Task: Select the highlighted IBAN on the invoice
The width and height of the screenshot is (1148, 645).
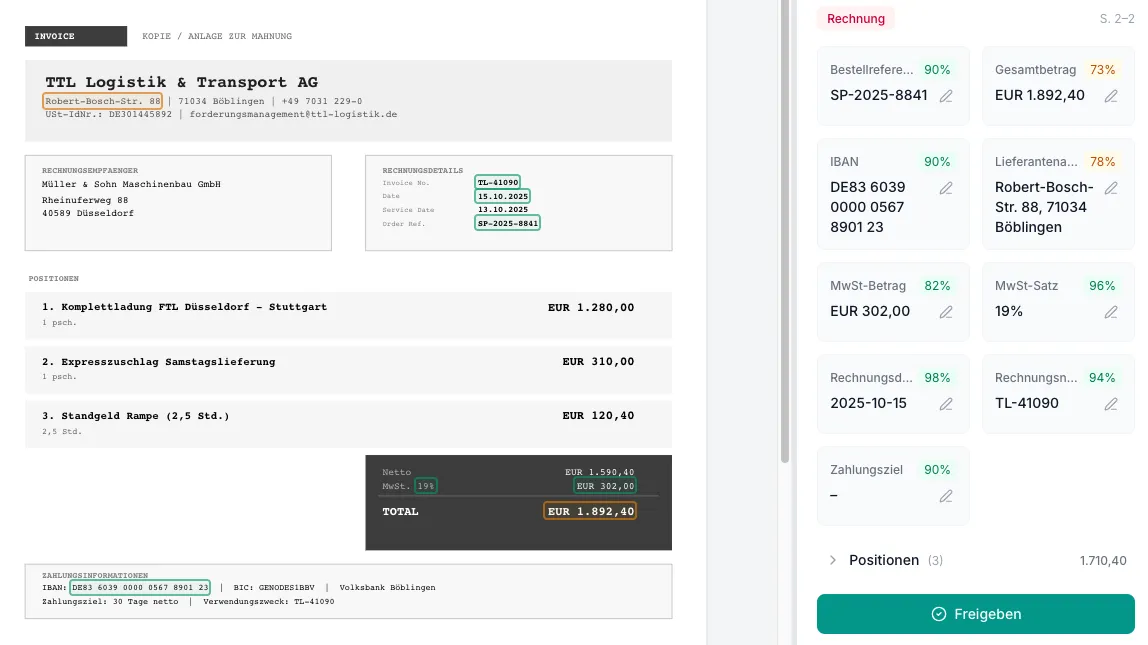Action: [x=140, y=588]
